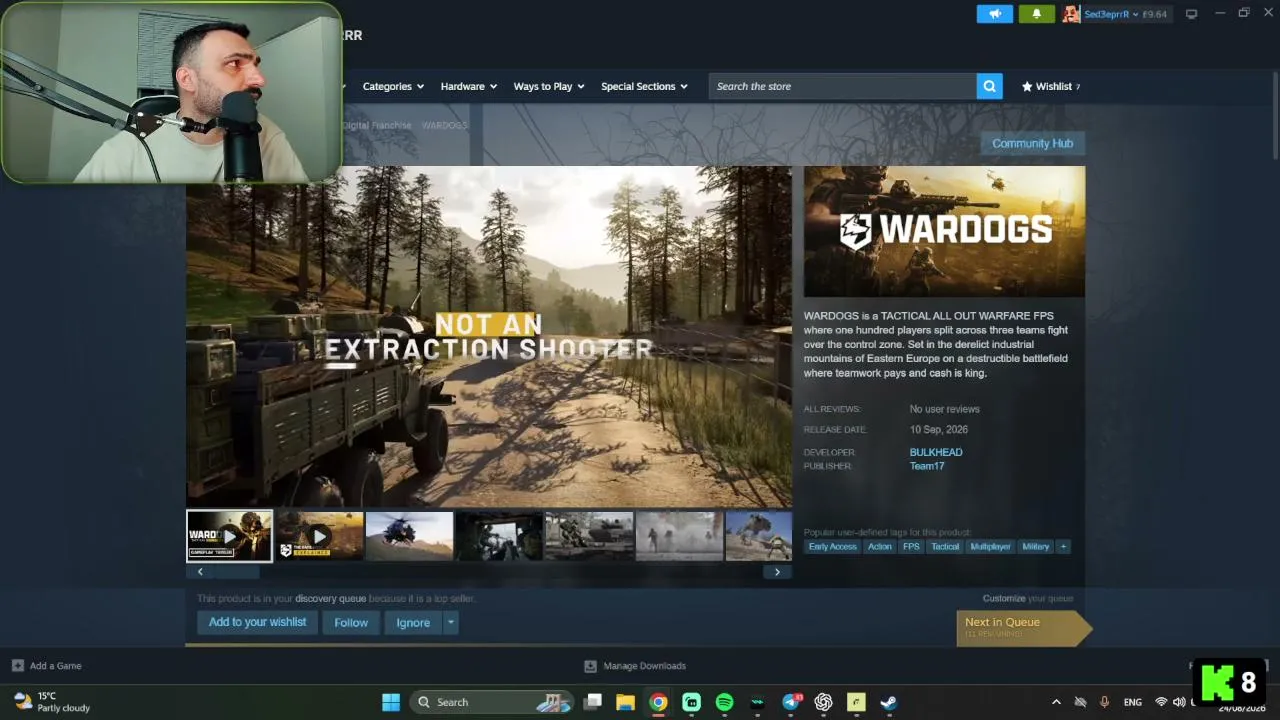
Task: Open the Team17 publisher link
Action: pos(927,466)
